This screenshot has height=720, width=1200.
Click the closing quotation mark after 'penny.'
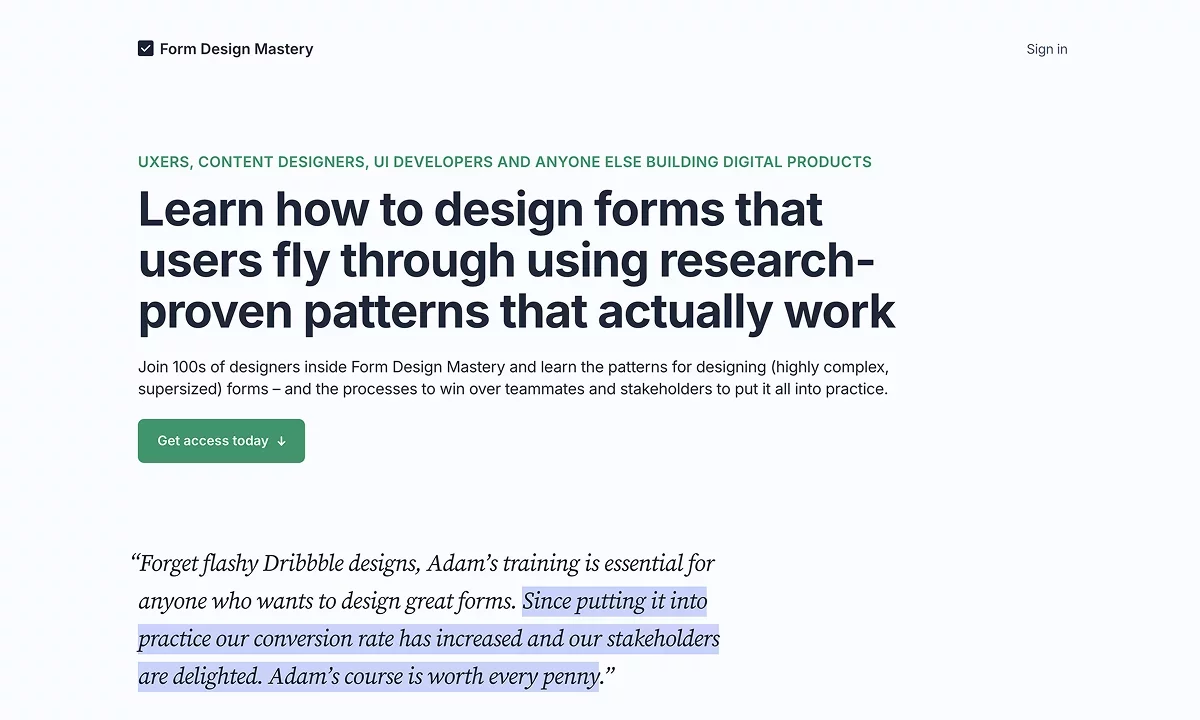pos(609,676)
